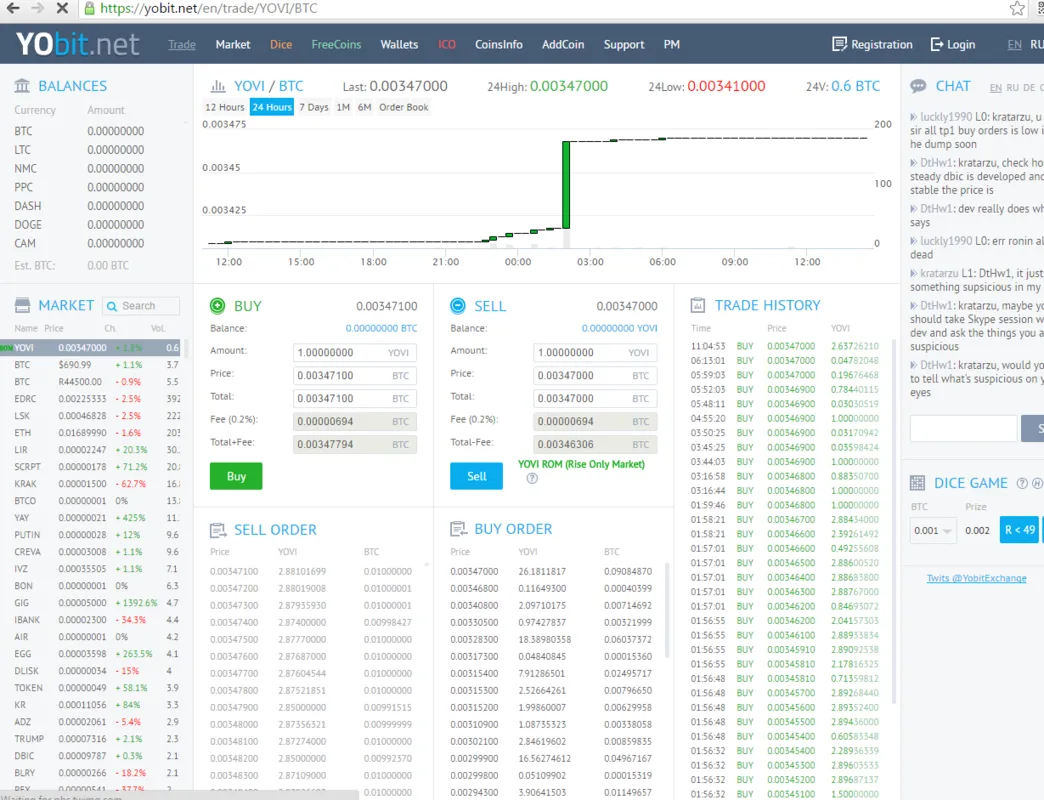The width and height of the screenshot is (1044, 800).
Task: Click the browser forward arrow
Action: [x=37, y=9]
